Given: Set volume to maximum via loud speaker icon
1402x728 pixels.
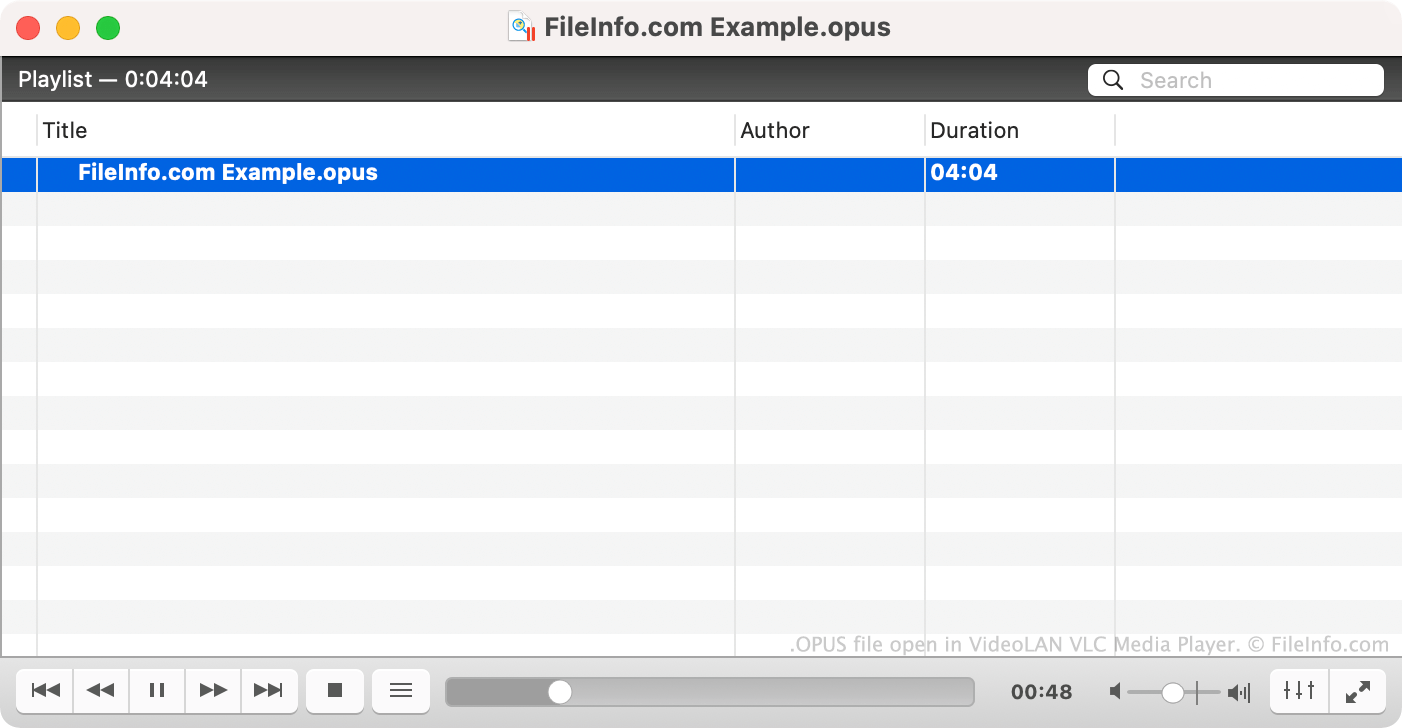Looking at the screenshot, I should [x=1239, y=692].
